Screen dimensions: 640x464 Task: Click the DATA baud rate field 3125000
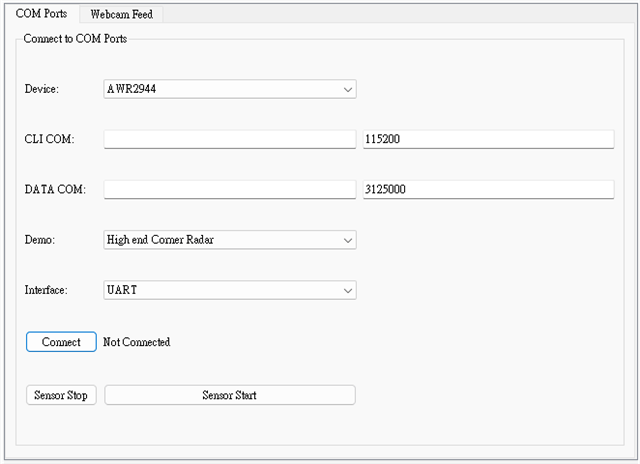point(487,190)
